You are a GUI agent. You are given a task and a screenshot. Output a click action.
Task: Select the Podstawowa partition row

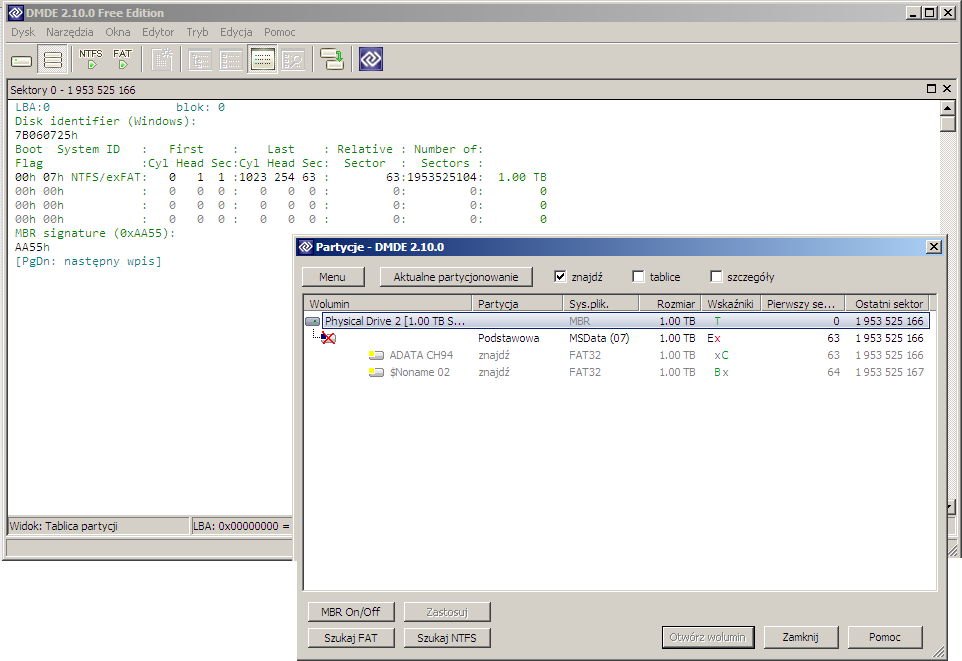tap(617, 338)
